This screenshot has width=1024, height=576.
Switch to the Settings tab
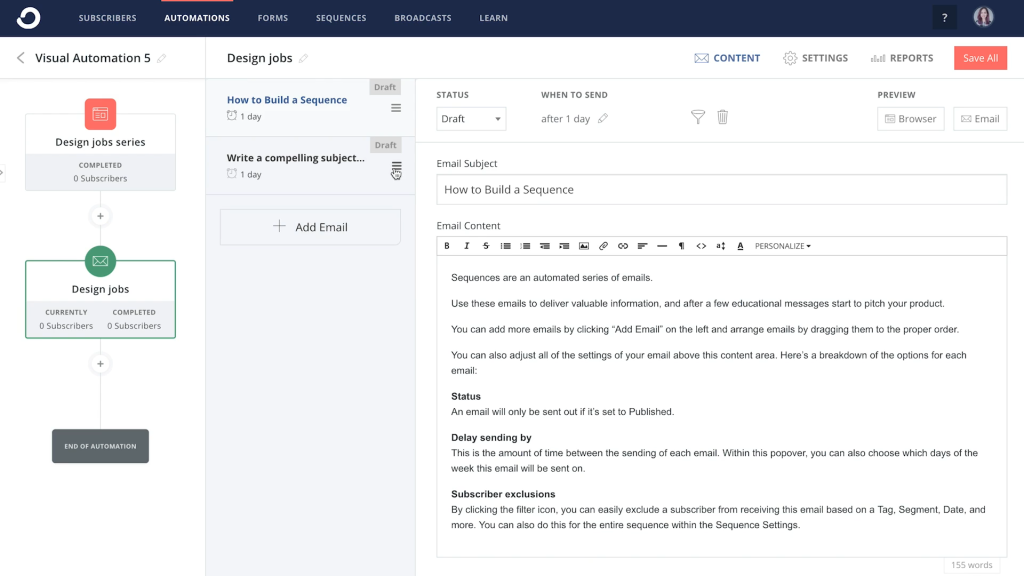tap(815, 58)
